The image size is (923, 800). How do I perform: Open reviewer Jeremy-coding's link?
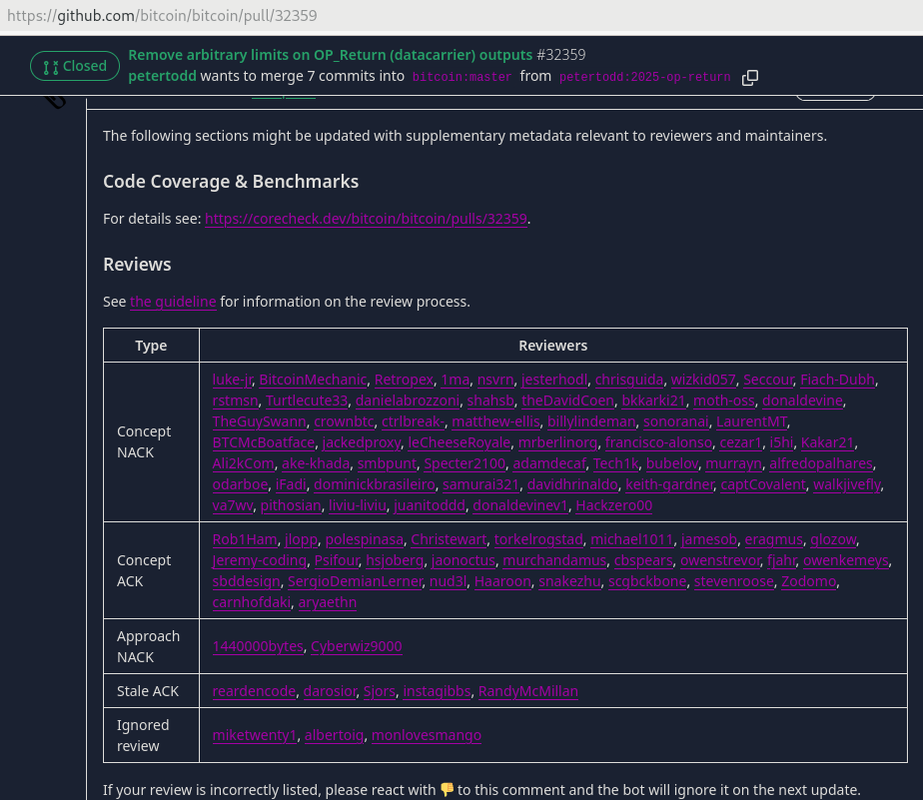260,561
